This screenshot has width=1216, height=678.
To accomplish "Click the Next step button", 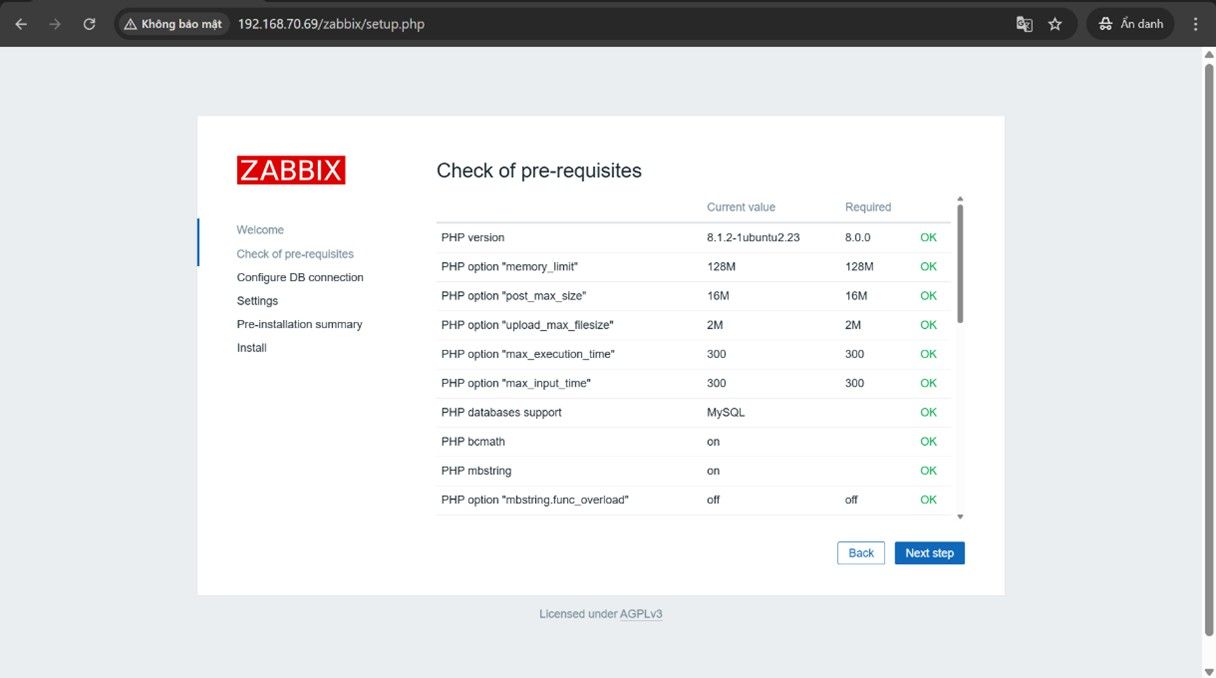I will click(x=929, y=553).
